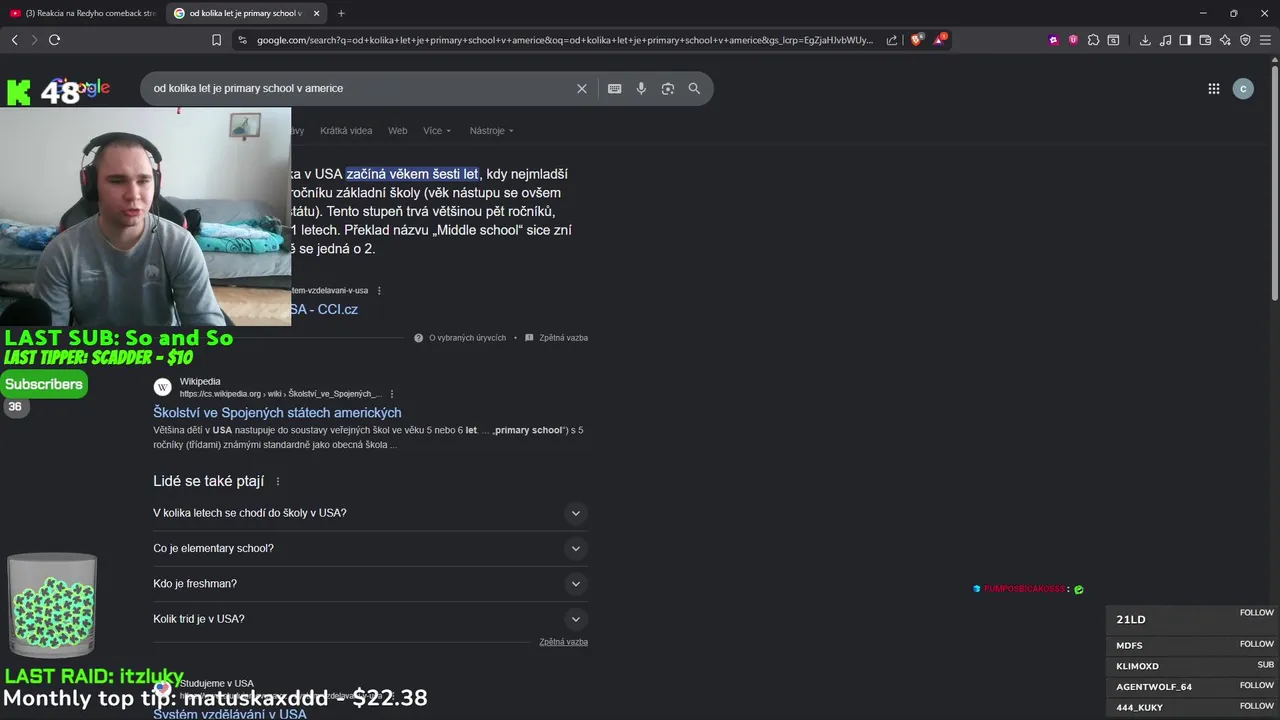Click the browser address bar URL
This screenshot has width=1280, height=720.
[565, 40]
